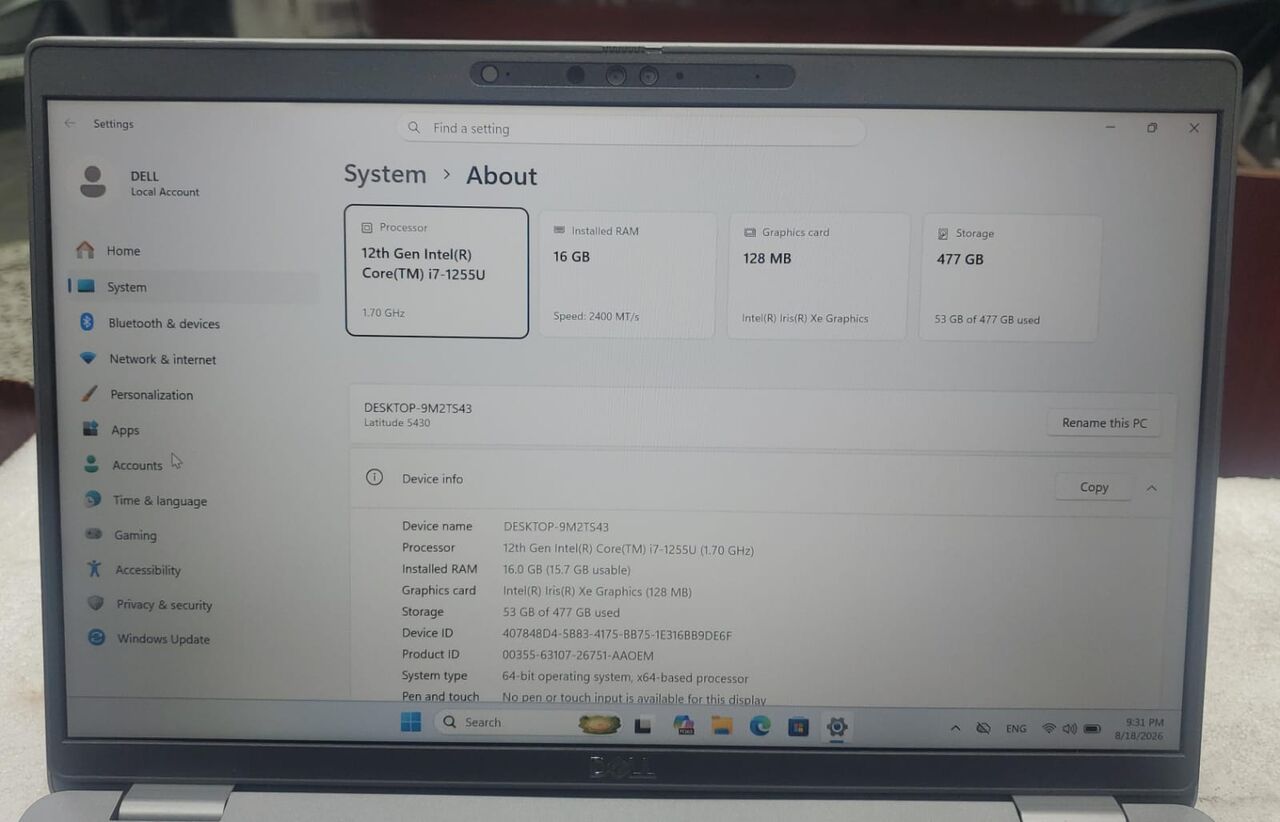Select the Graphics card info card
The width and height of the screenshot is (1280, 822).
818,275
